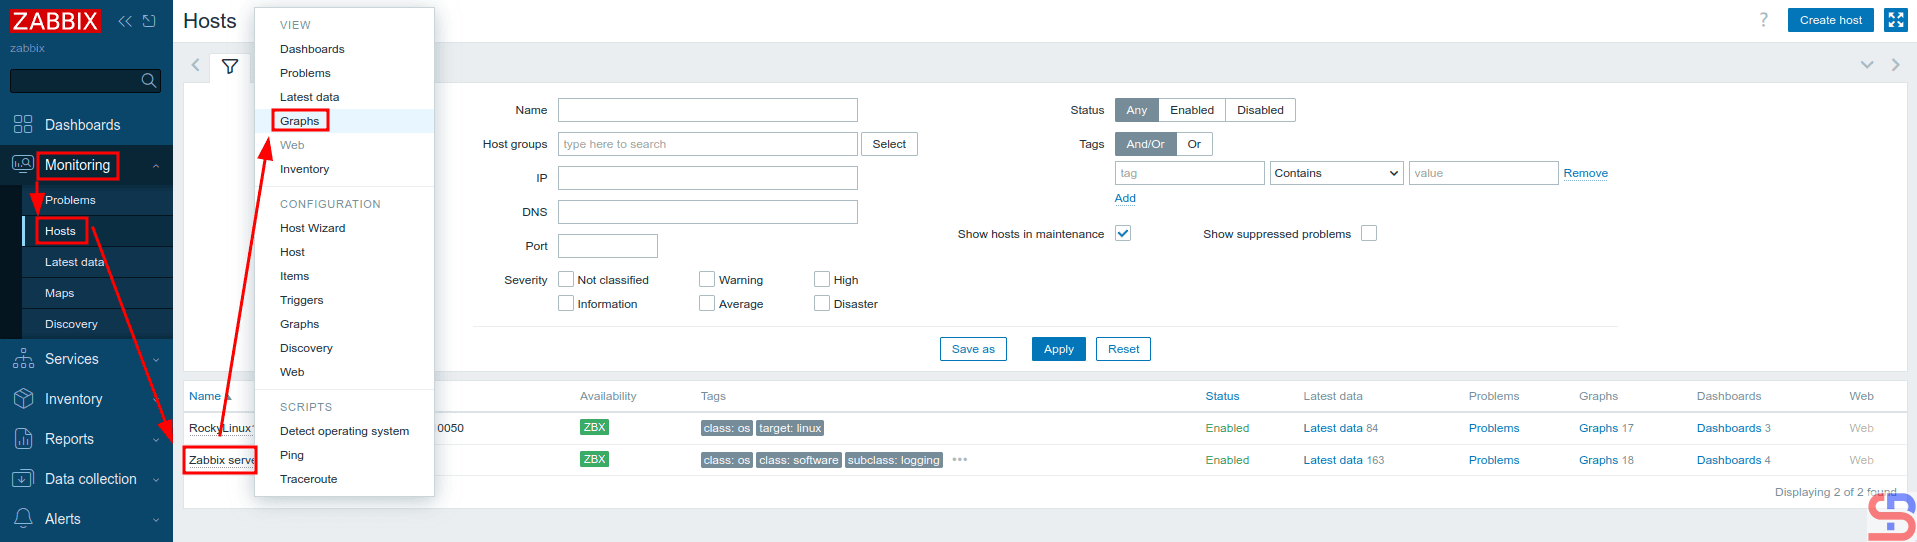Click the three dots after subclass: logging tag
The height and width of the screenshot is (542, 1917).
click(959, 460)
